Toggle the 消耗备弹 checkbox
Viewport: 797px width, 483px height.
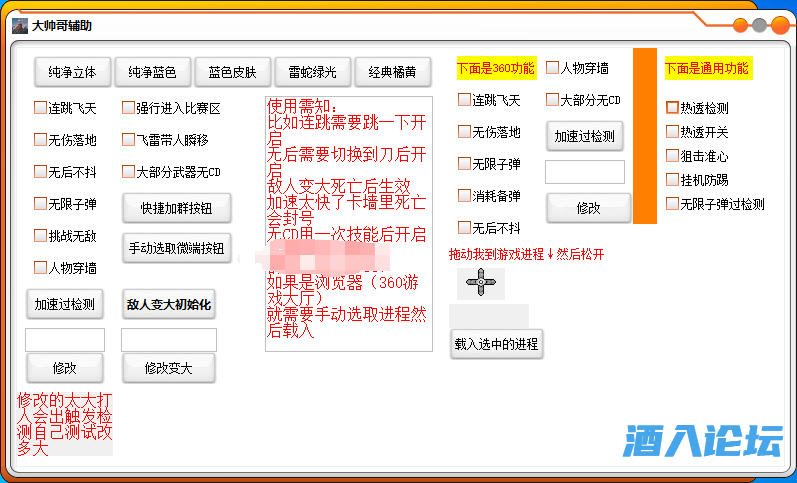(464, 196)
